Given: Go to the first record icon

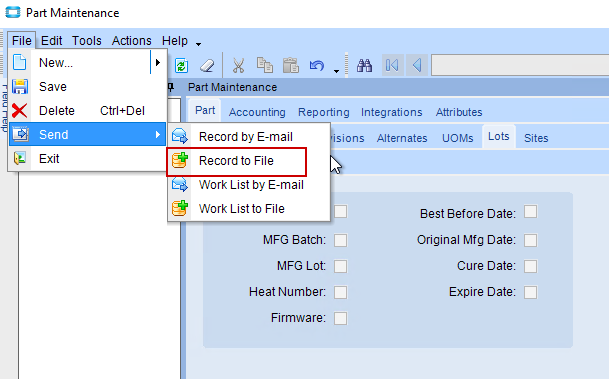Looking at the screenshot, I should point(392,65).
